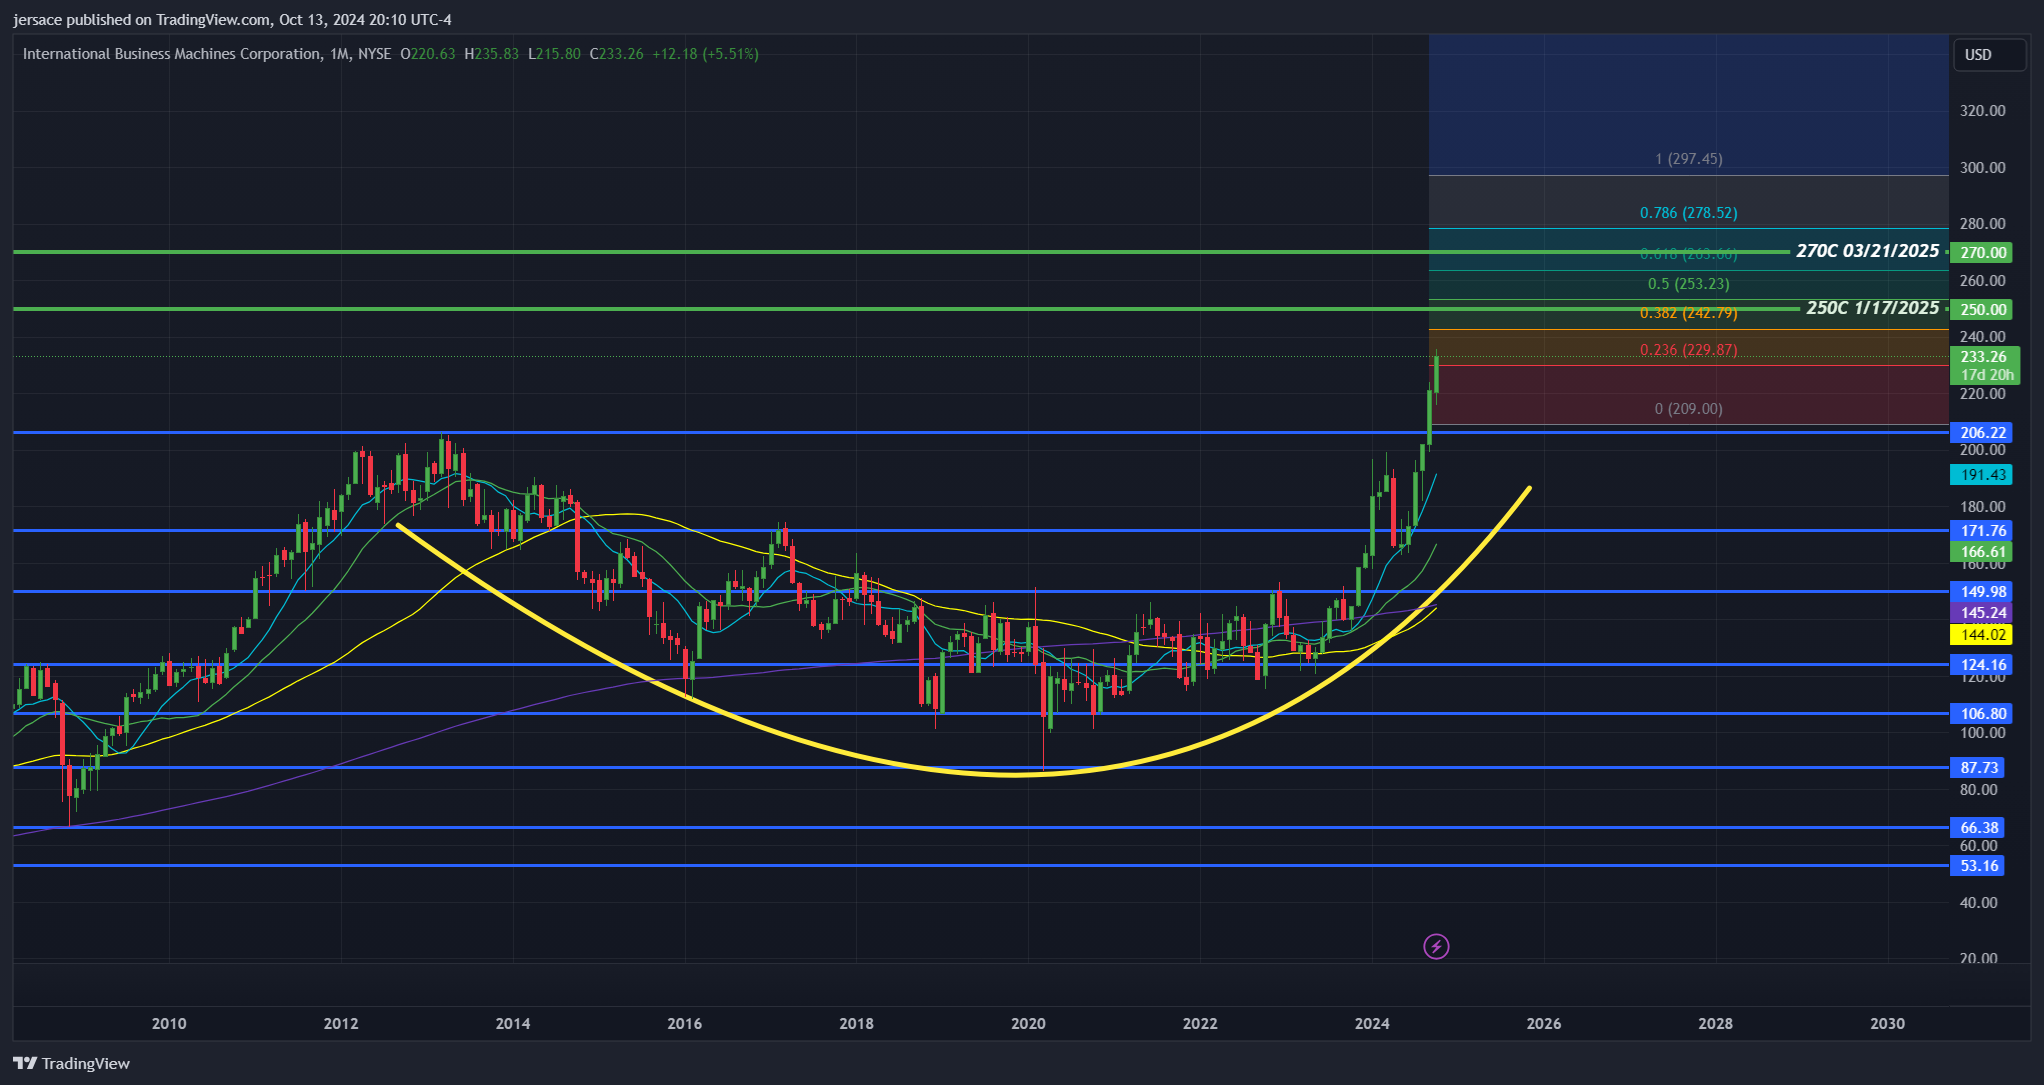Image resolution: width=2044 pixels, height=1085 pixels.
Task: Click the 66.38 blue level label
Action: 1978,827
